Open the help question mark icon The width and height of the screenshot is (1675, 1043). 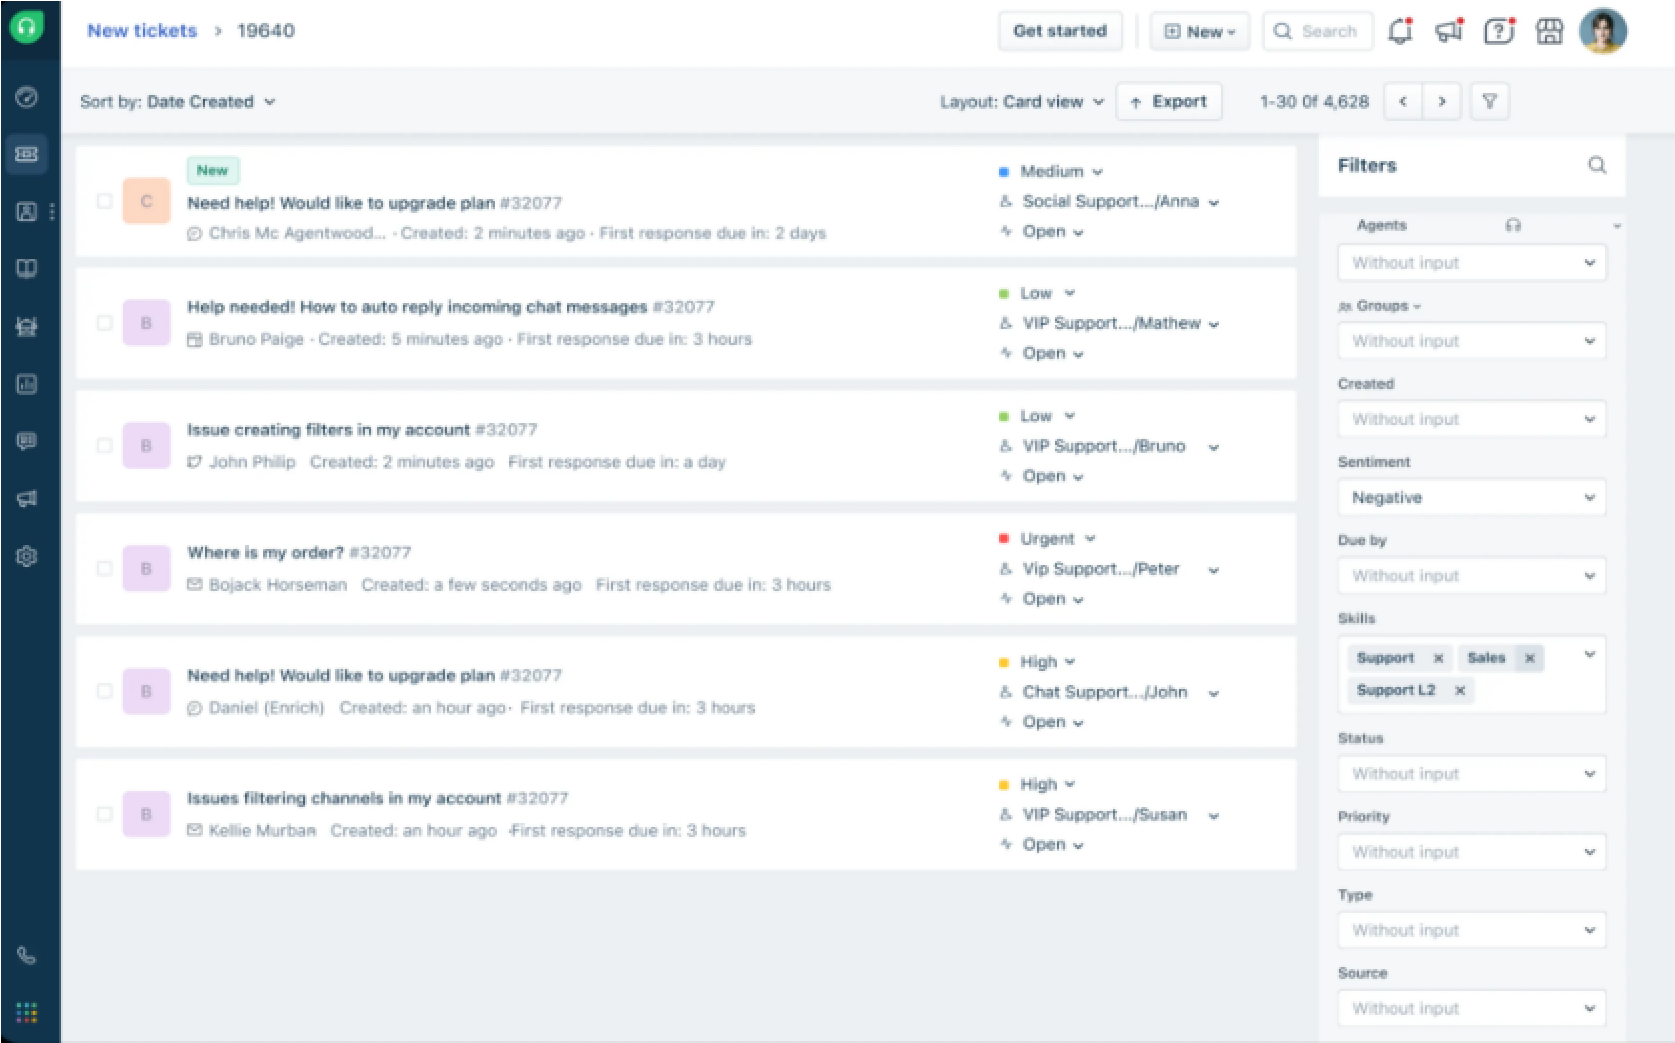click(1497, 31)
